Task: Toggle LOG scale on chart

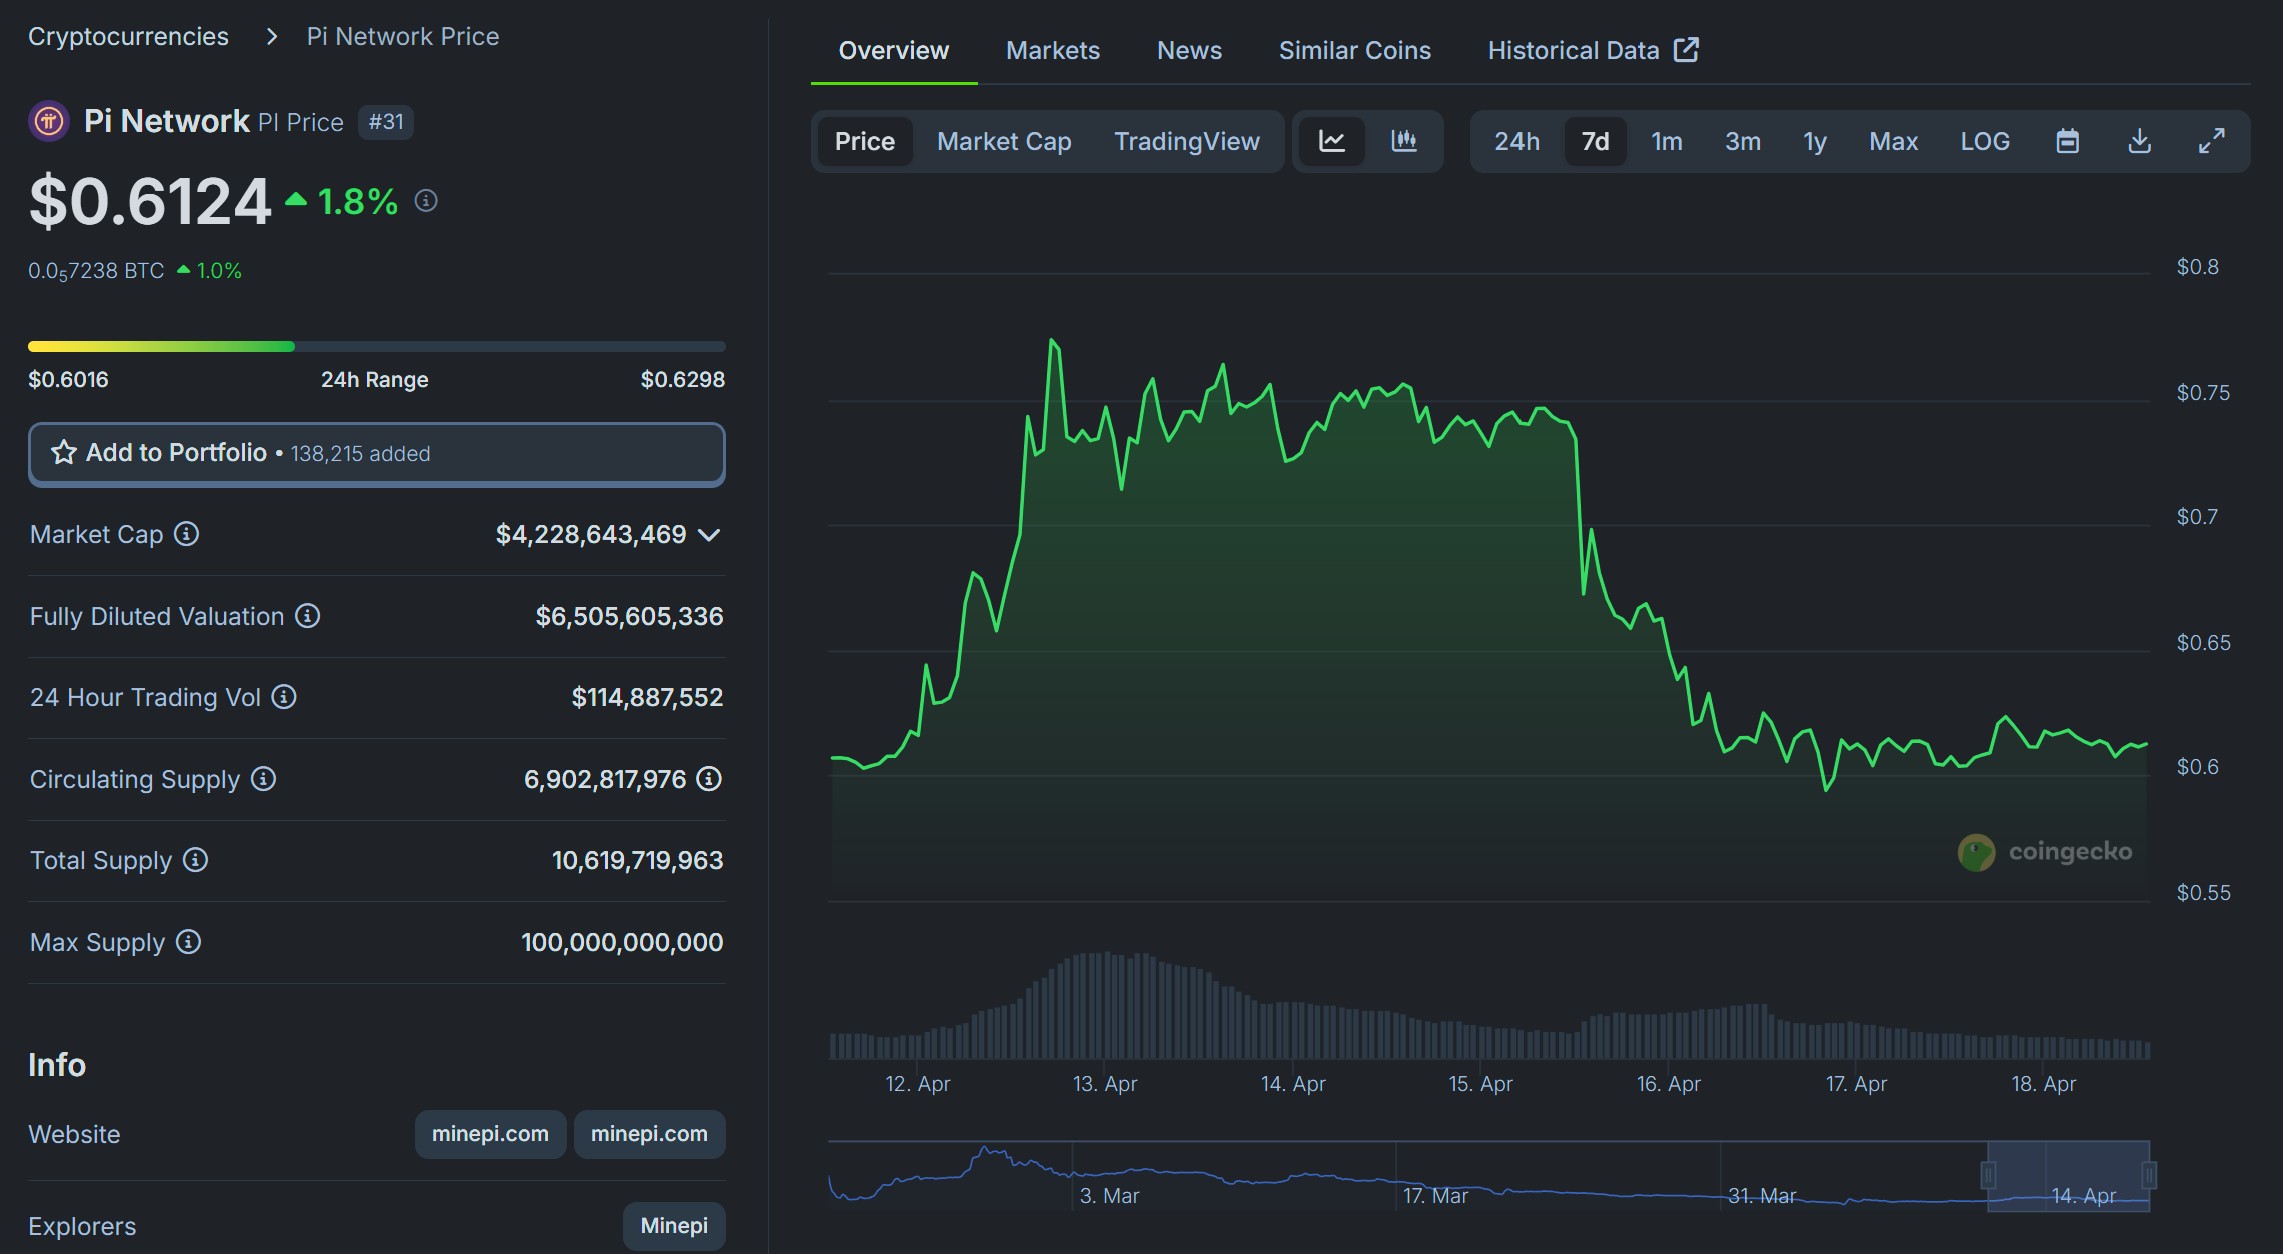Action: [1985, 141]
